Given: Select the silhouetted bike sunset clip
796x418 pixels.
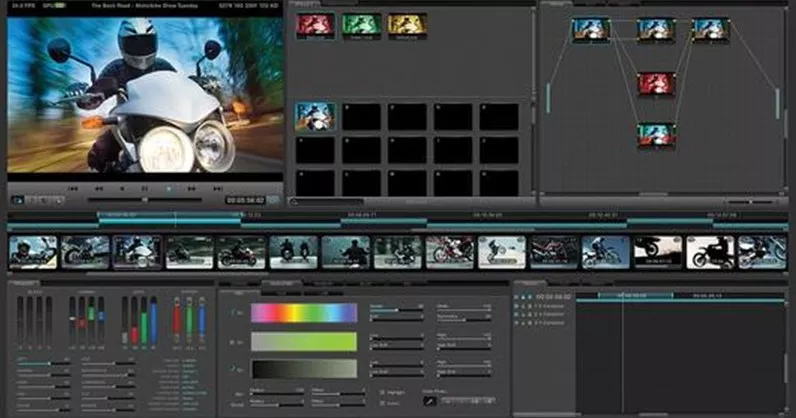Looking at the screenshot, I should 657,252.
